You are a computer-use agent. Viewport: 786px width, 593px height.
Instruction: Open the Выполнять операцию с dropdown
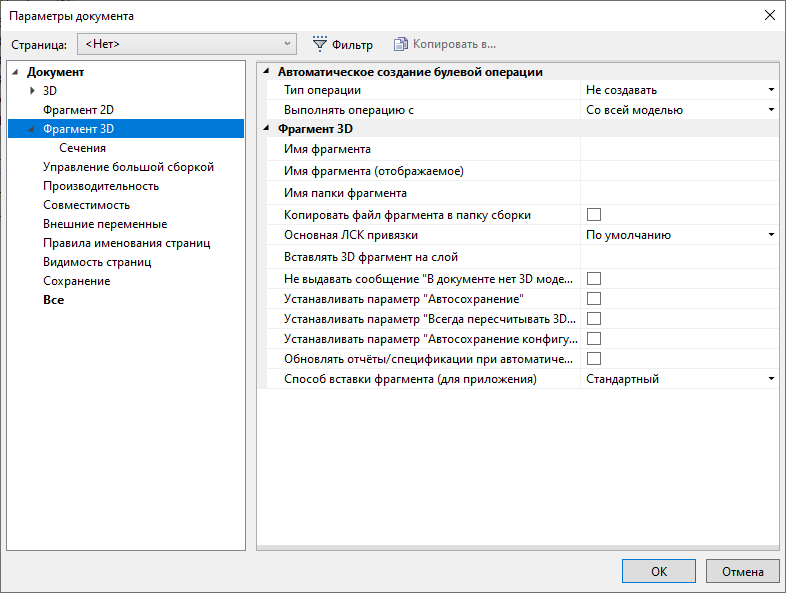tap(771, 110)
